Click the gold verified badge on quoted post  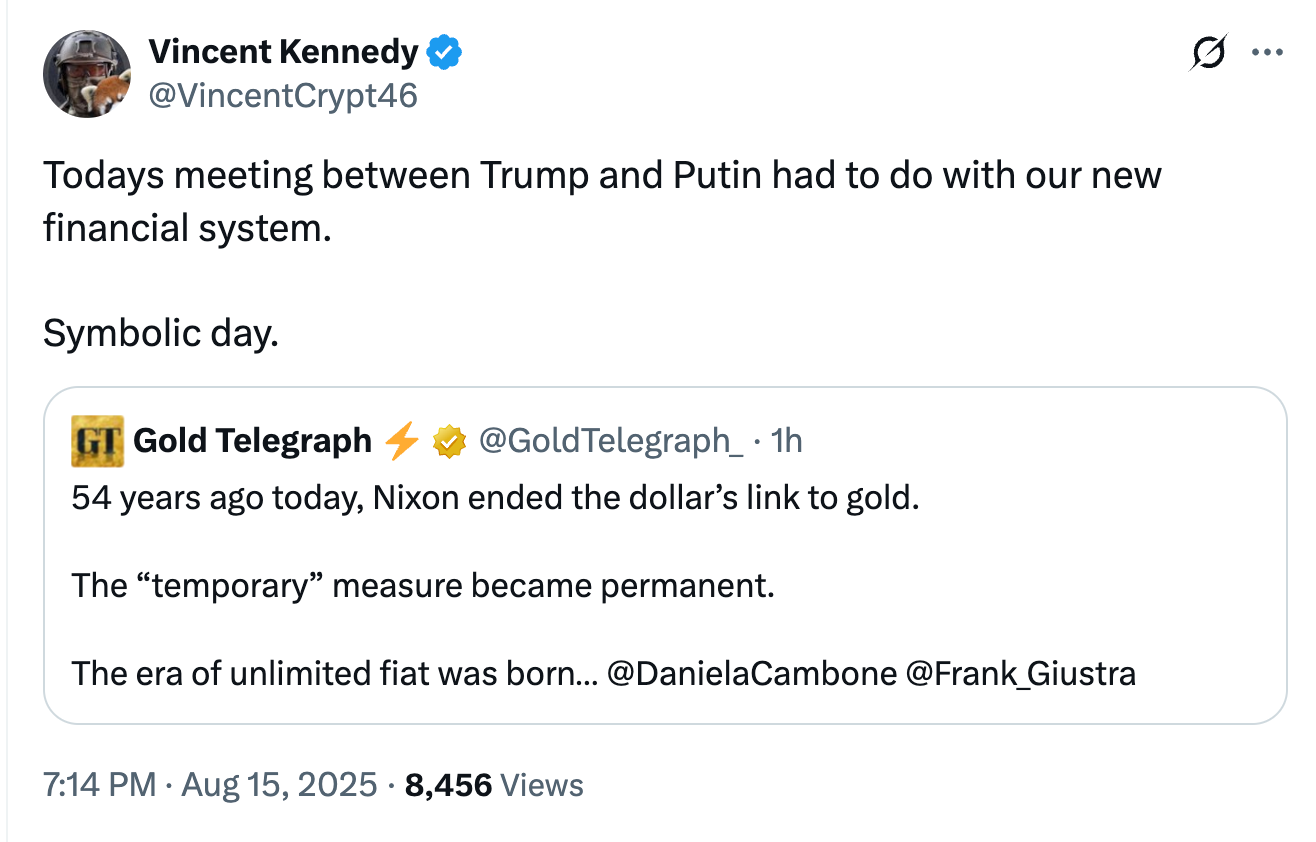(448, 440)
